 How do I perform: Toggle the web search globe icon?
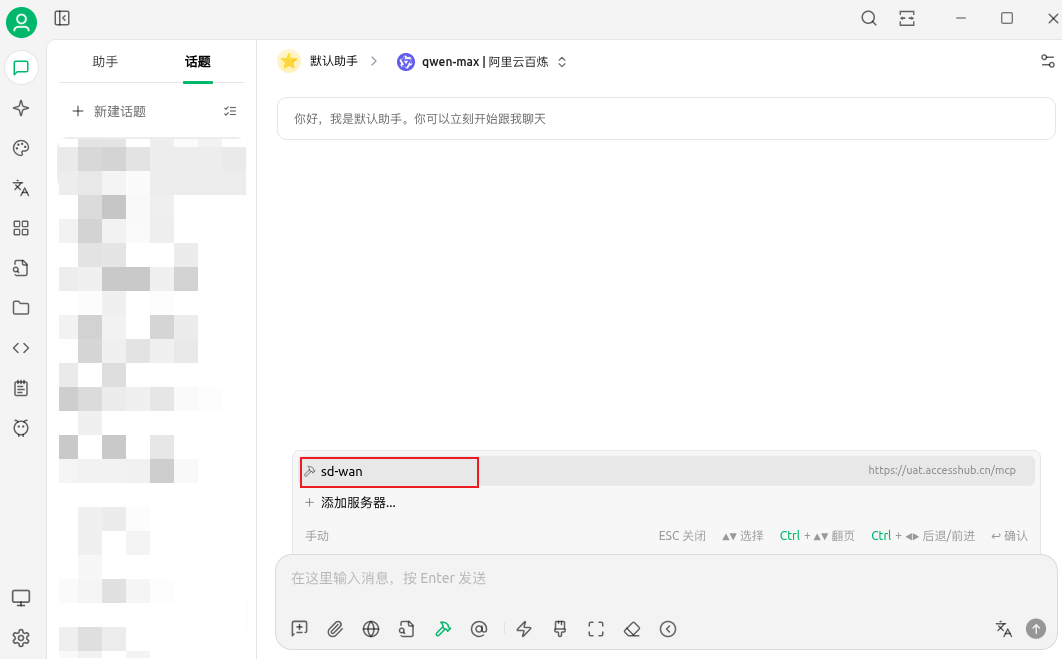point(371,629)
